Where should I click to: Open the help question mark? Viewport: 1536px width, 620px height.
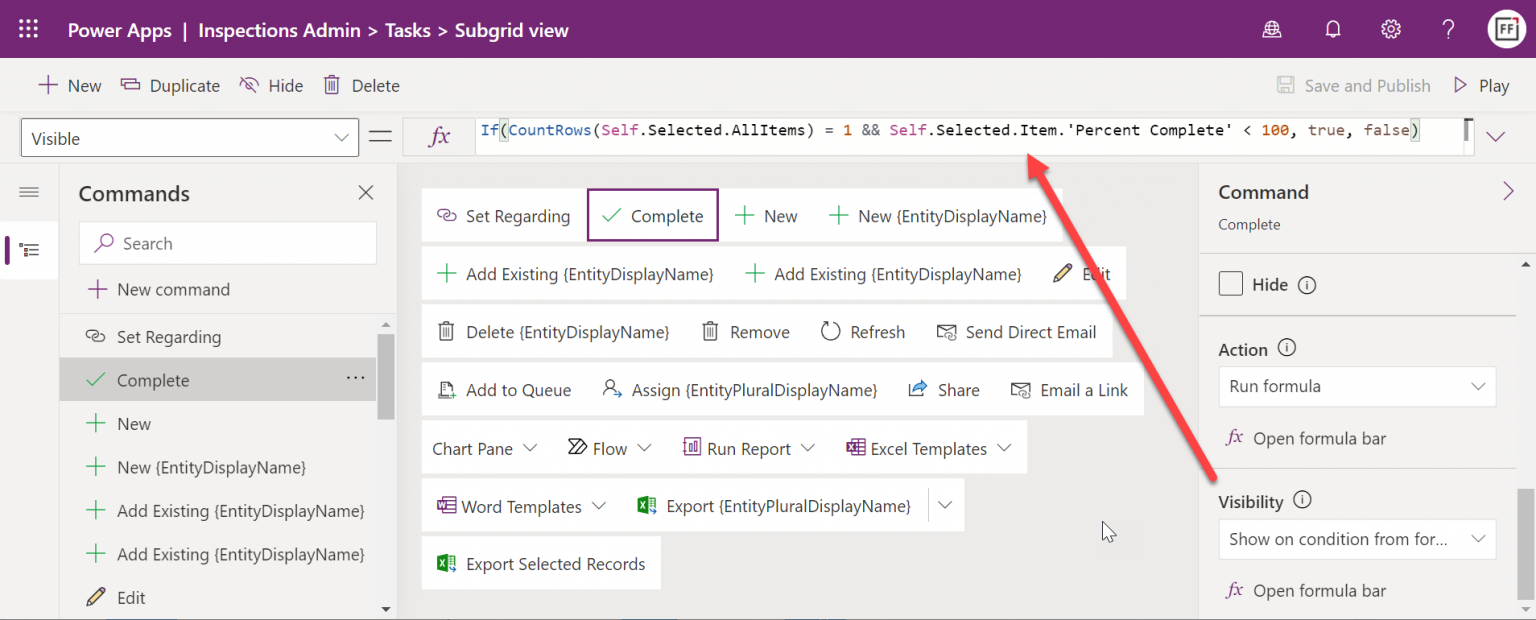pos(1448,30)
